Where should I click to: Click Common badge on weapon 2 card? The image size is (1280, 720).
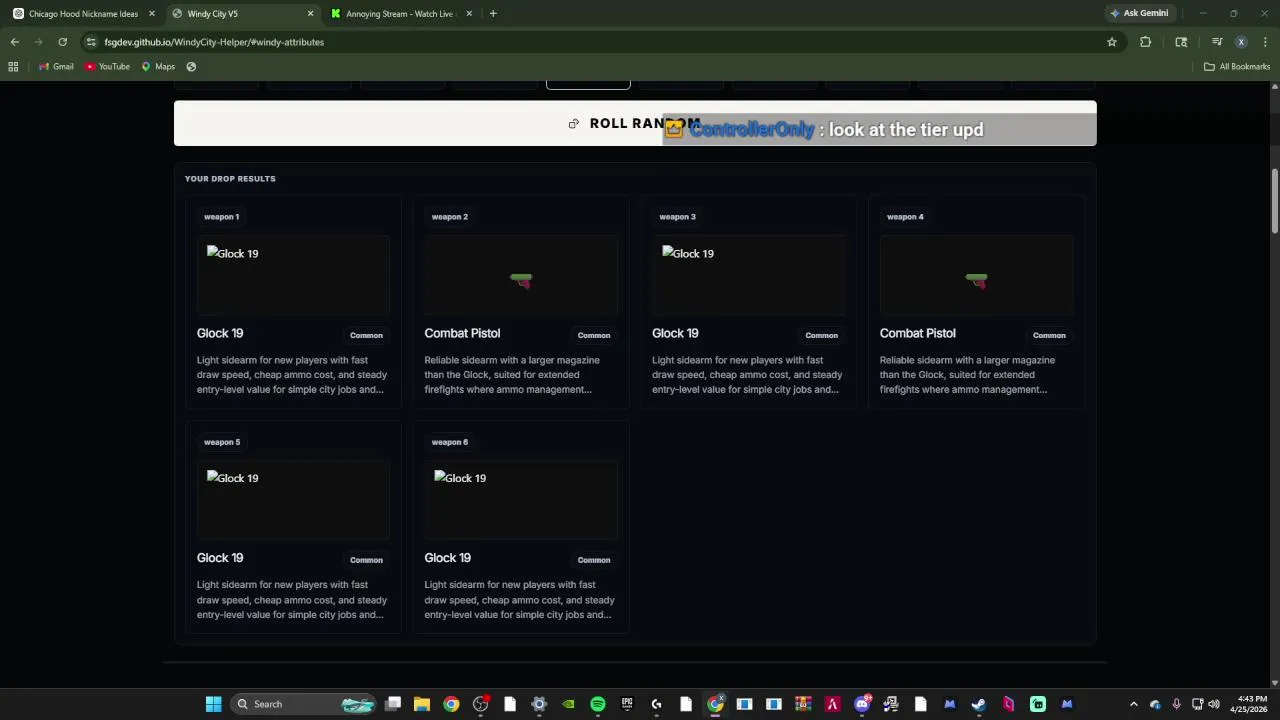click(x=594, y=335)
